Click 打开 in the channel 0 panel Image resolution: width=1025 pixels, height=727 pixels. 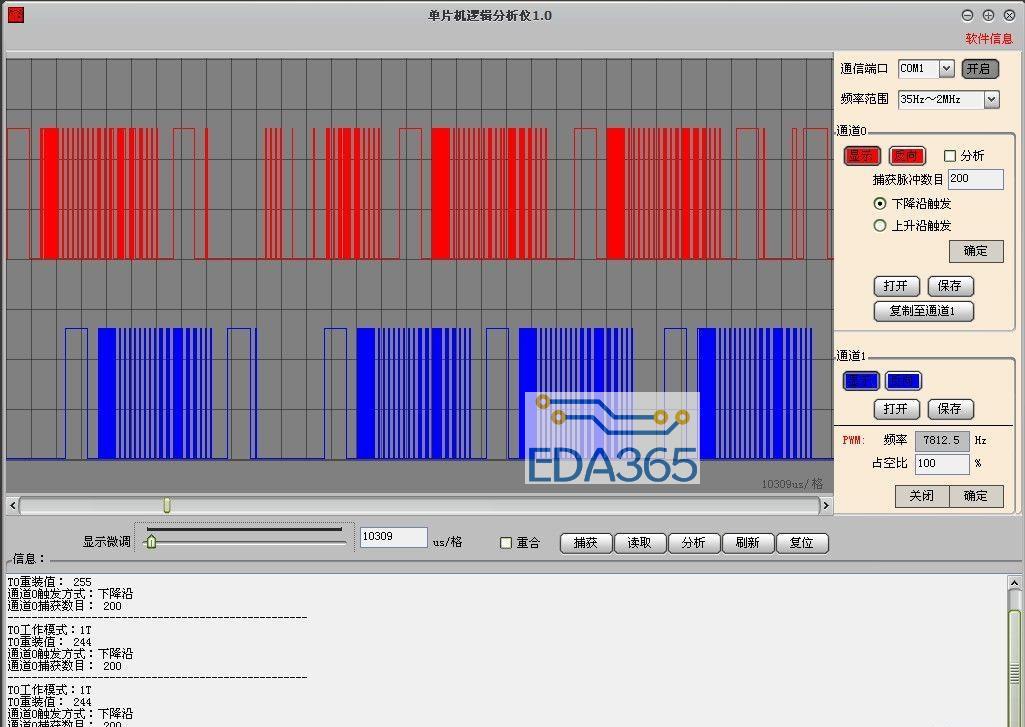pos(896,286)
